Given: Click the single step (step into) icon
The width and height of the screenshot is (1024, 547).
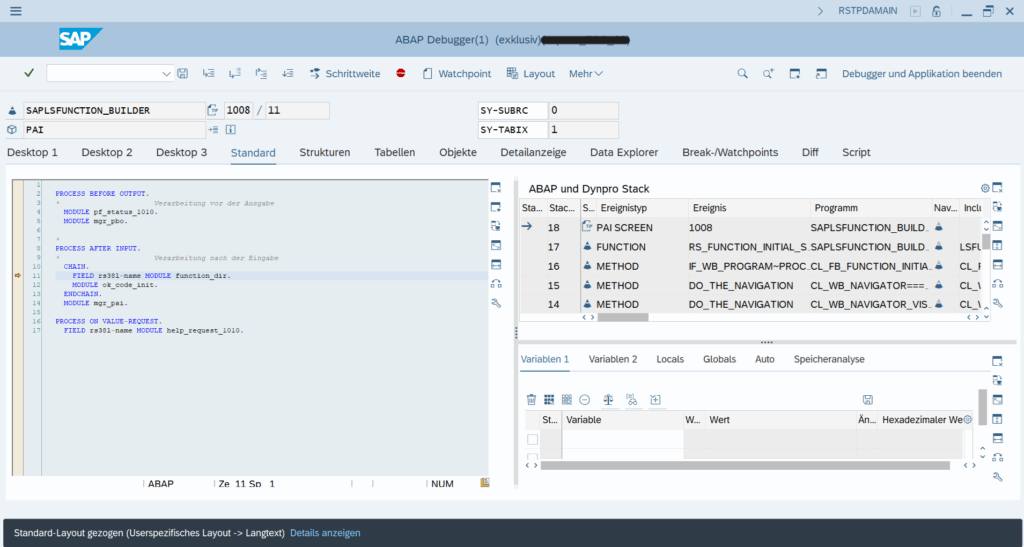Looking at the screenshot, I should click(208, 74).
